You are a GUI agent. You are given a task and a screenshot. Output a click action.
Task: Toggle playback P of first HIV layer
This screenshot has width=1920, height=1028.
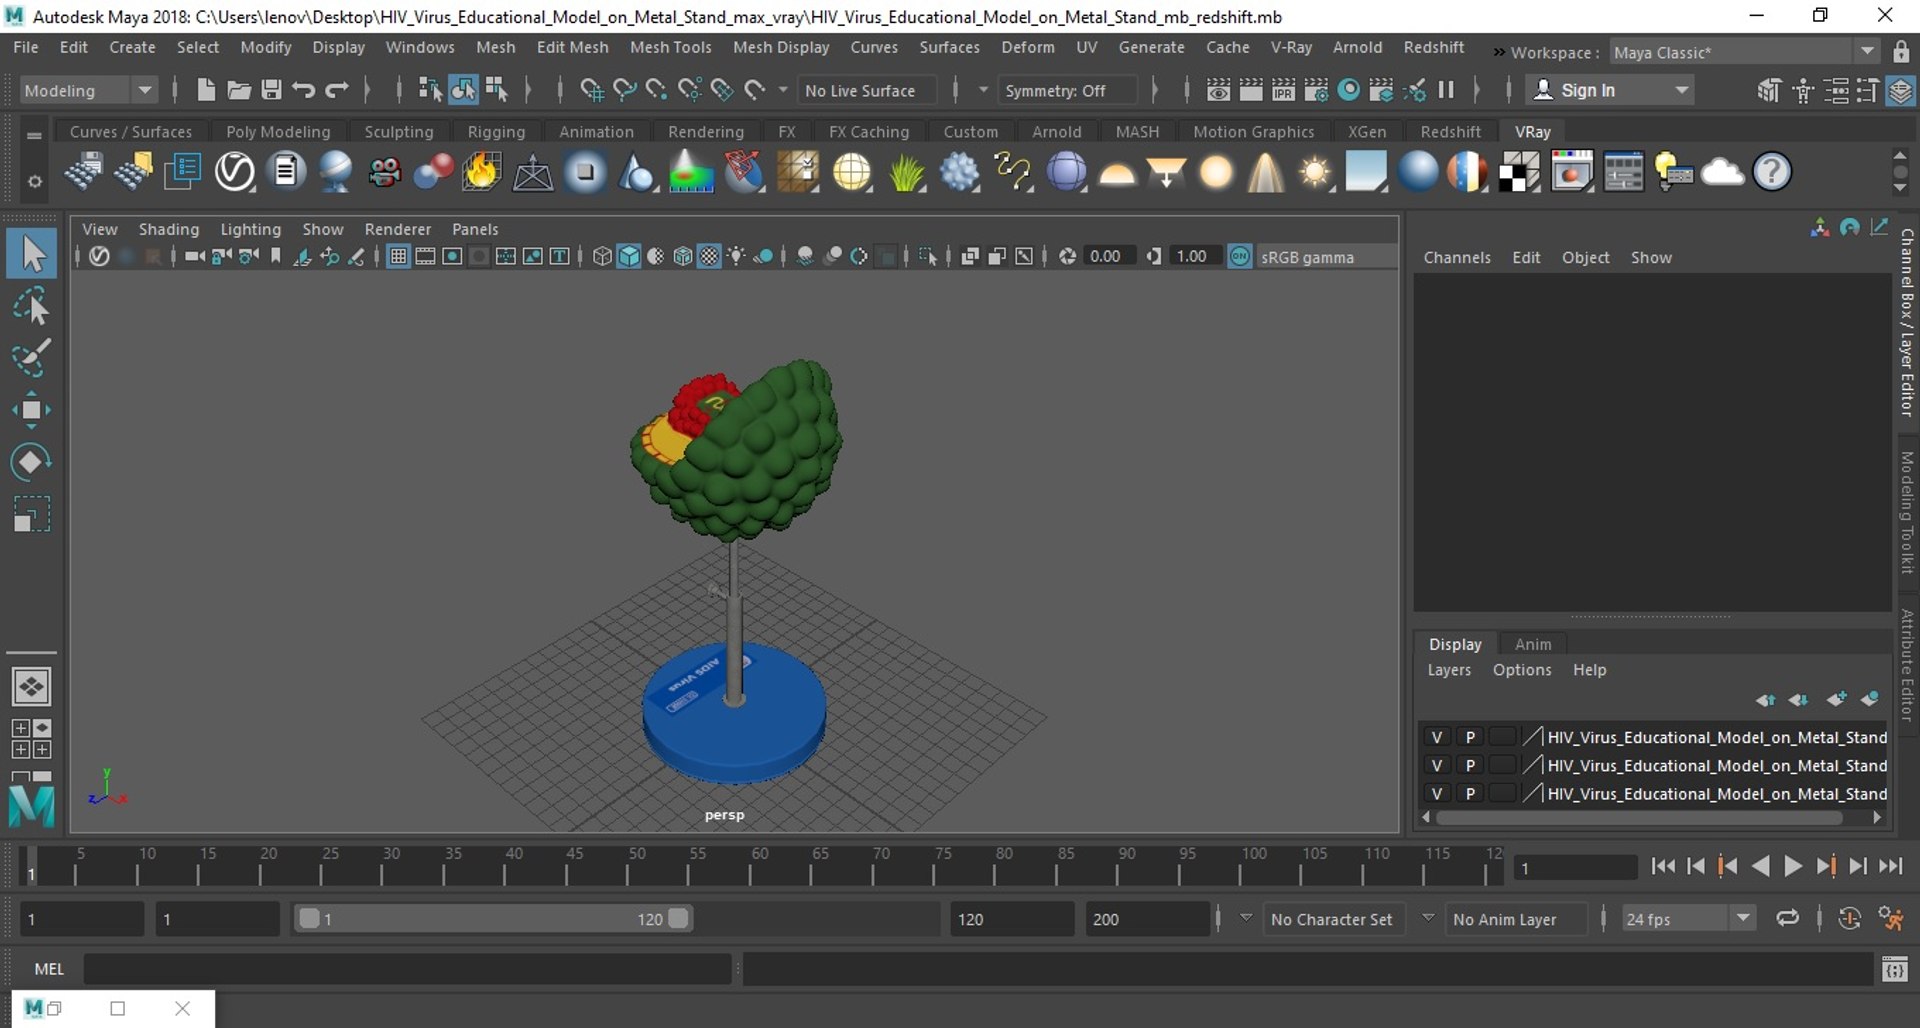tap(1470, 737)
